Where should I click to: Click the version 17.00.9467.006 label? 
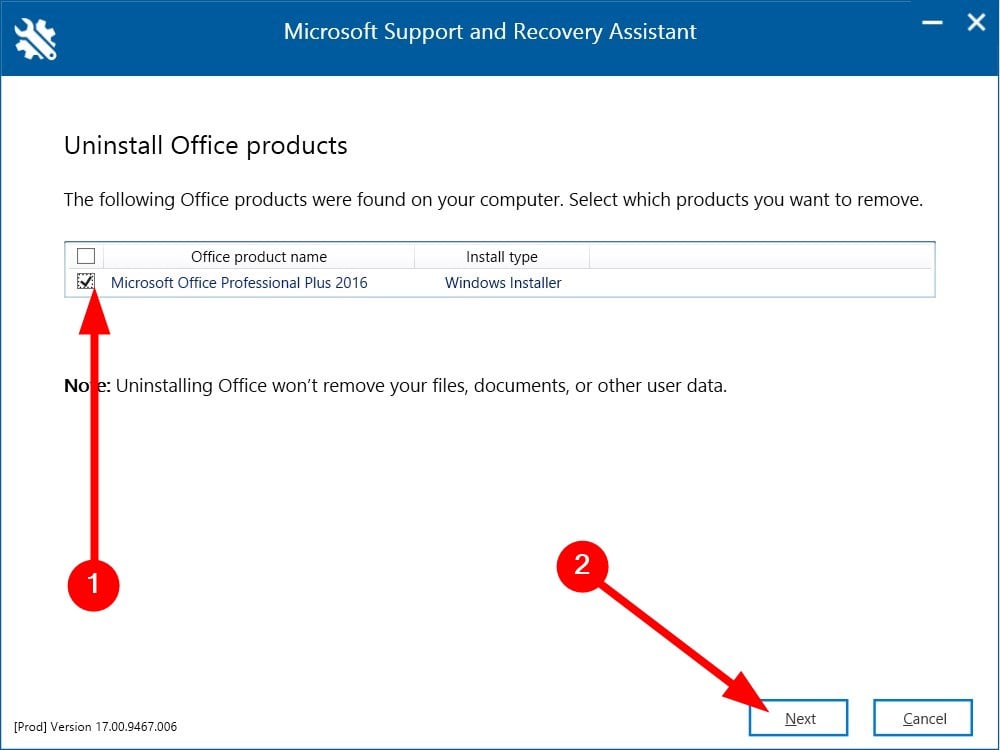click(96, 726)
